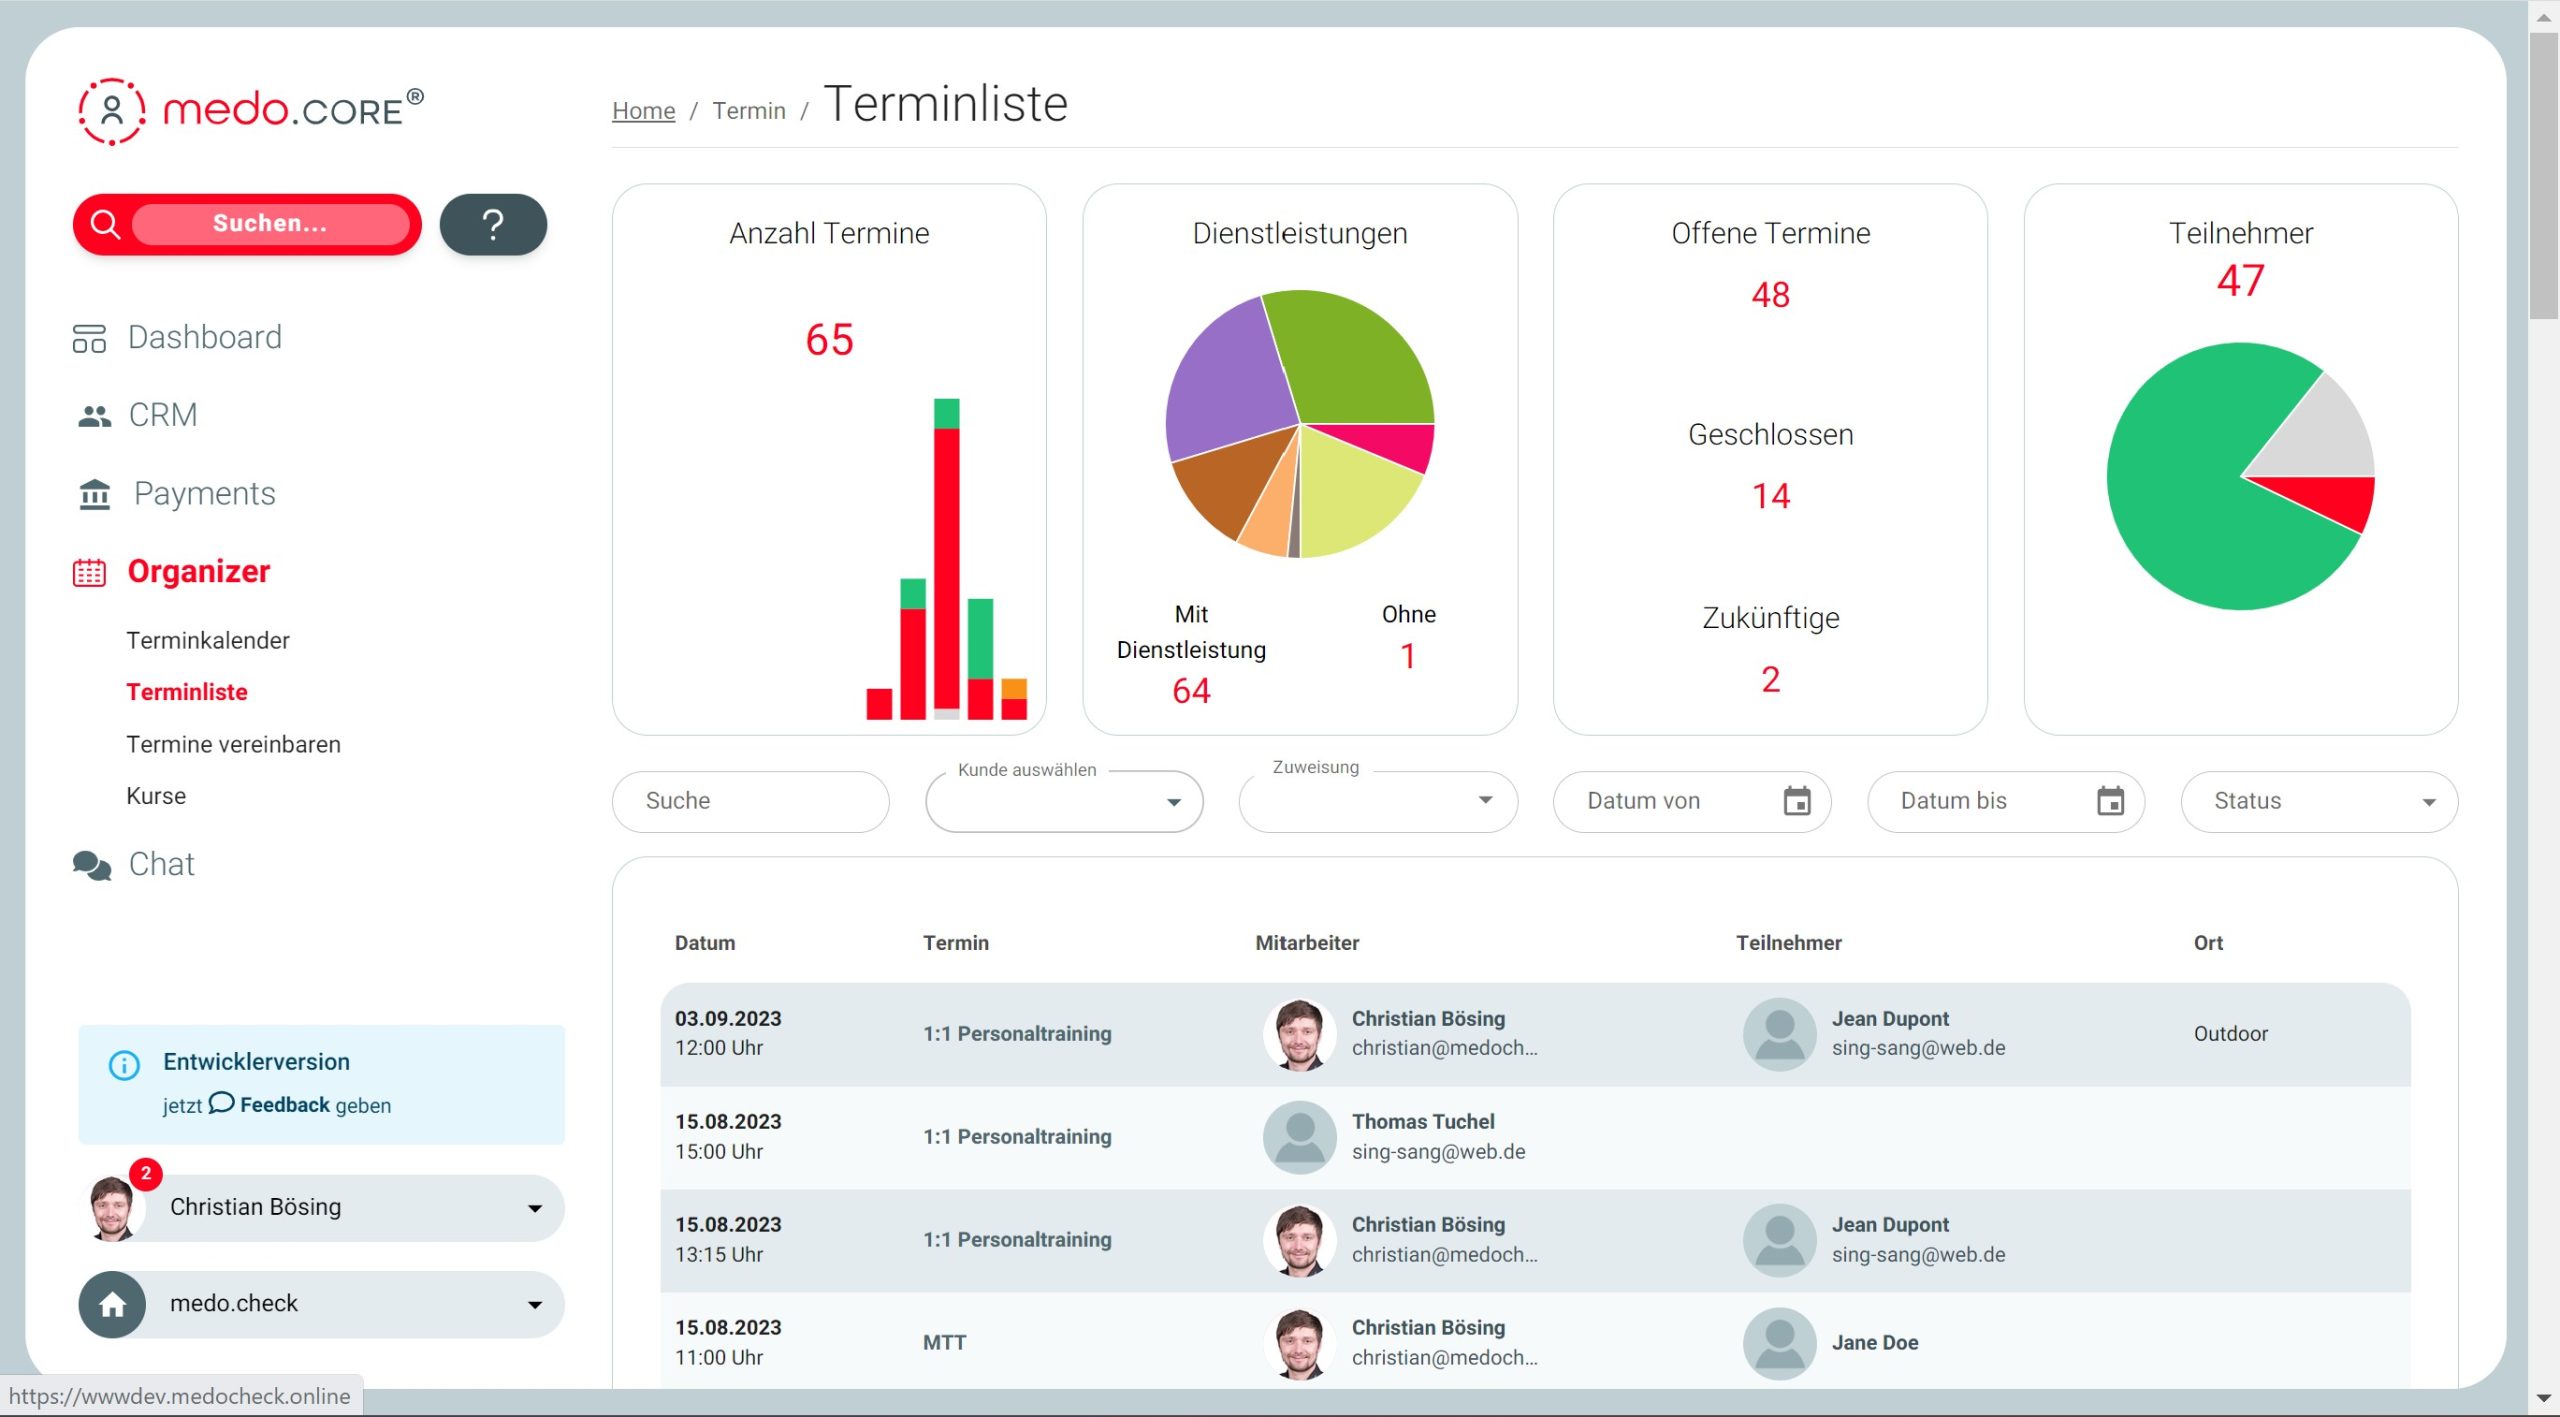Expand the Kunde auswählen dropdown
The image size is (2560, 1417).
(1173, 802)
